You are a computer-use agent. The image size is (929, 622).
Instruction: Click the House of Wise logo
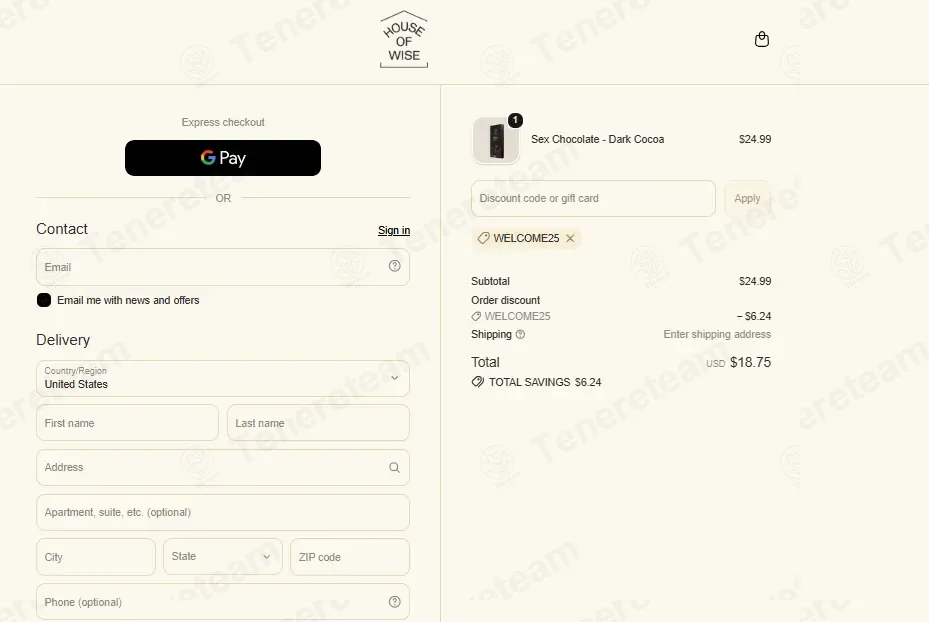pyautogui.click(x=403, y=40)
